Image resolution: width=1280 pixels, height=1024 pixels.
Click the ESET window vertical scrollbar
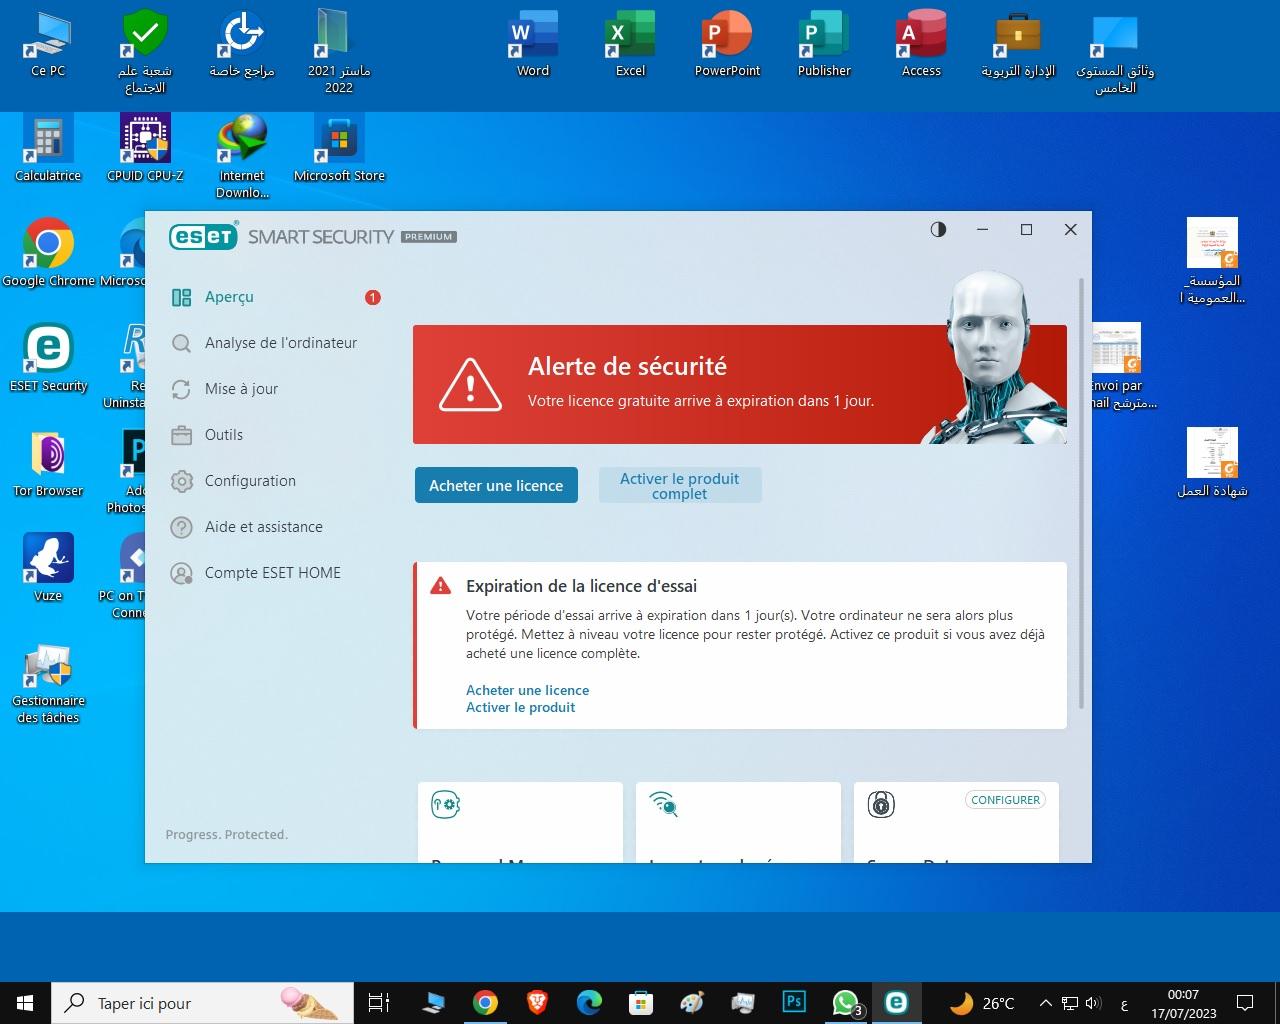pos(1080,494)
